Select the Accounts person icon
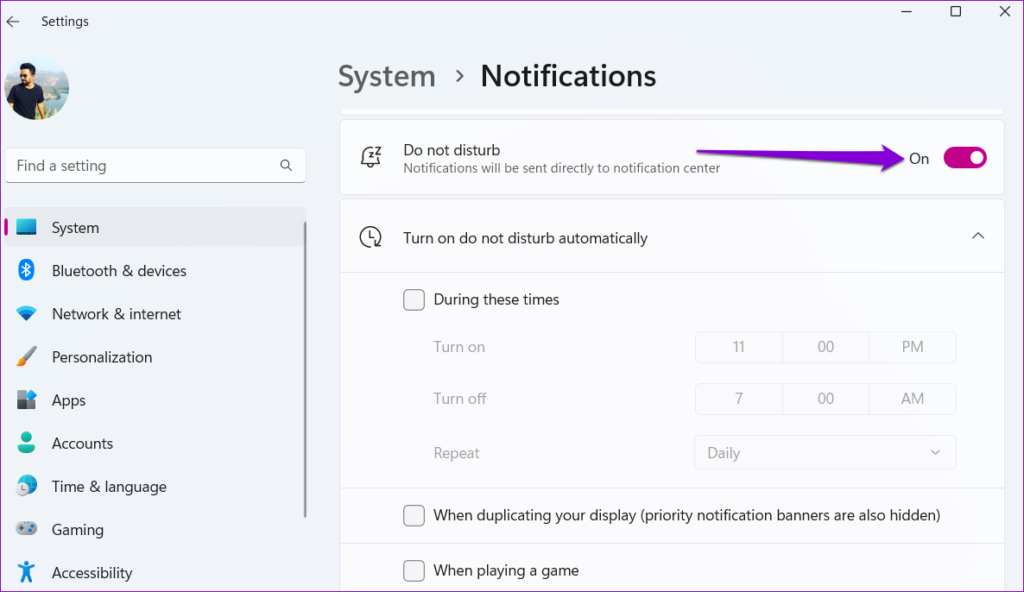The height and width of the screenshot is (592, 1024). pos(25,443)
